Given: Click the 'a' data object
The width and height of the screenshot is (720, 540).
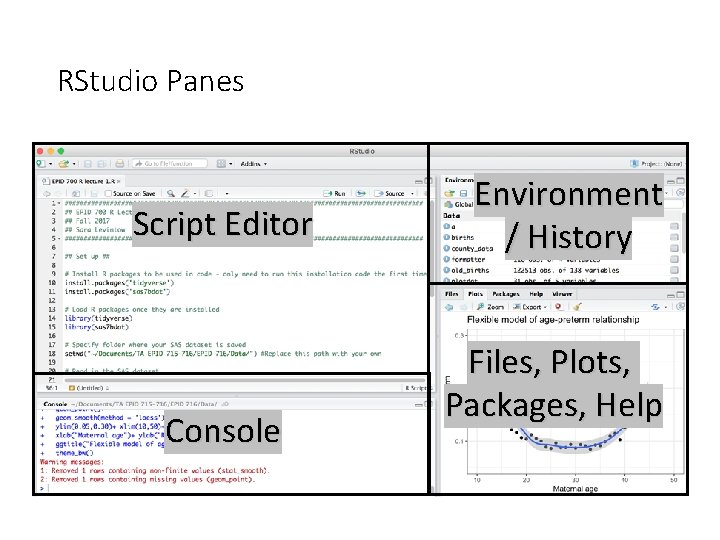Looking at the screenshot, I should point(453,226).
